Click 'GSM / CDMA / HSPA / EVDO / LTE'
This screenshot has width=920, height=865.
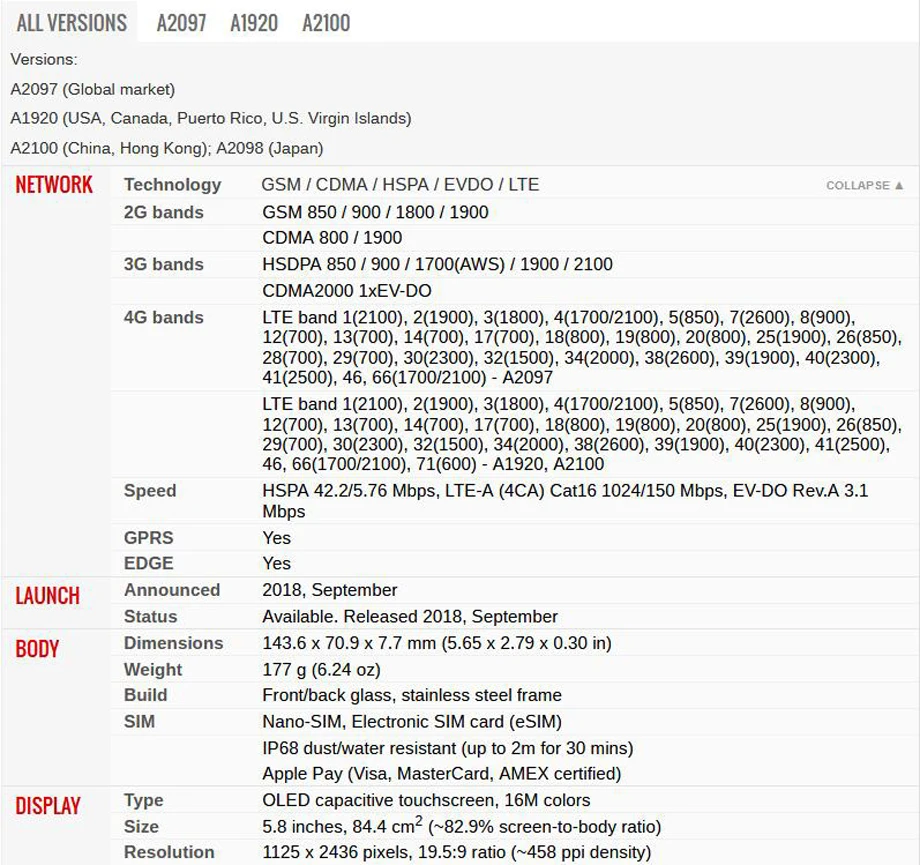tap(400, 185)
